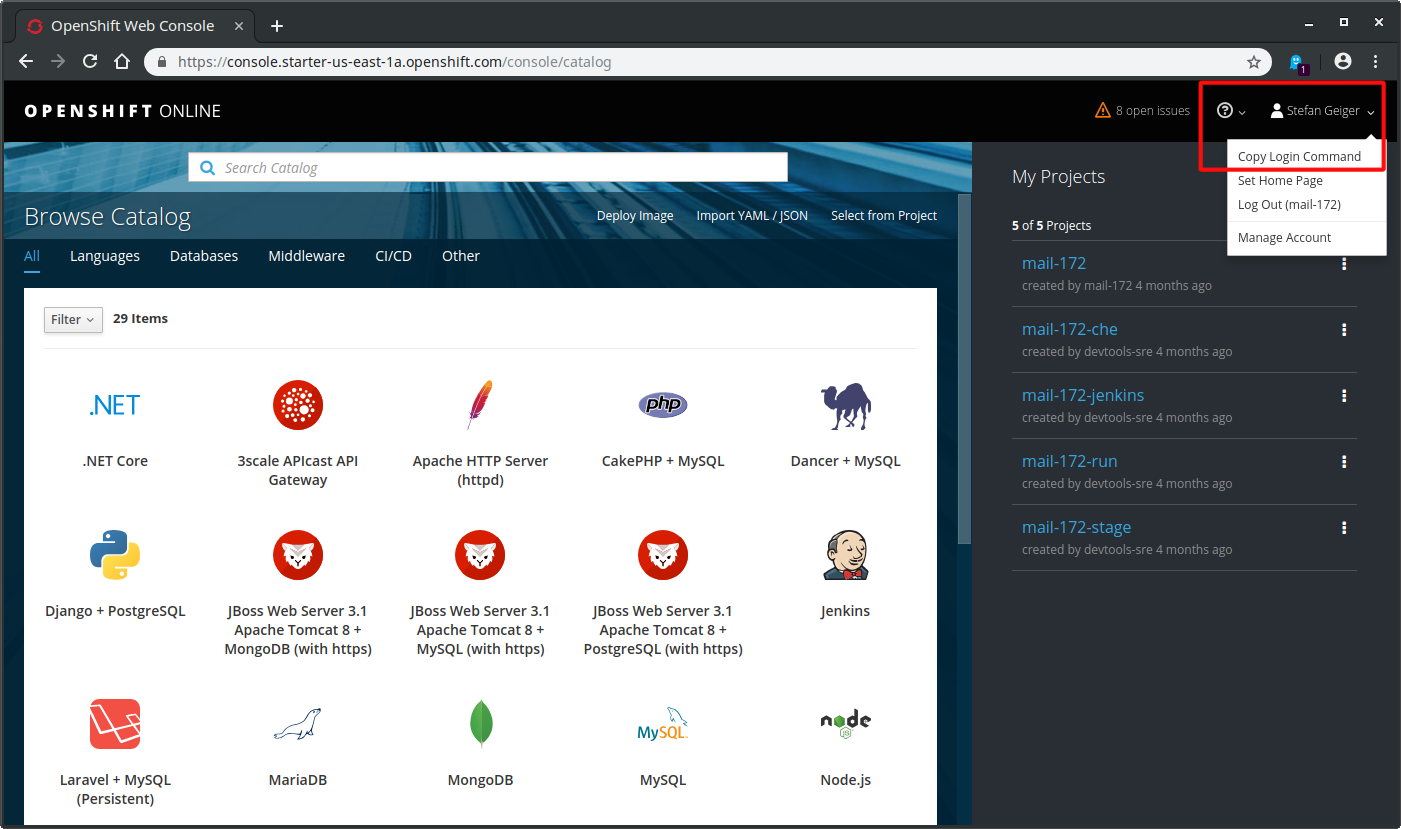Screen dimensions: 1401x829
Task: Click the Deploy Image link
Action: coord(635,216)
